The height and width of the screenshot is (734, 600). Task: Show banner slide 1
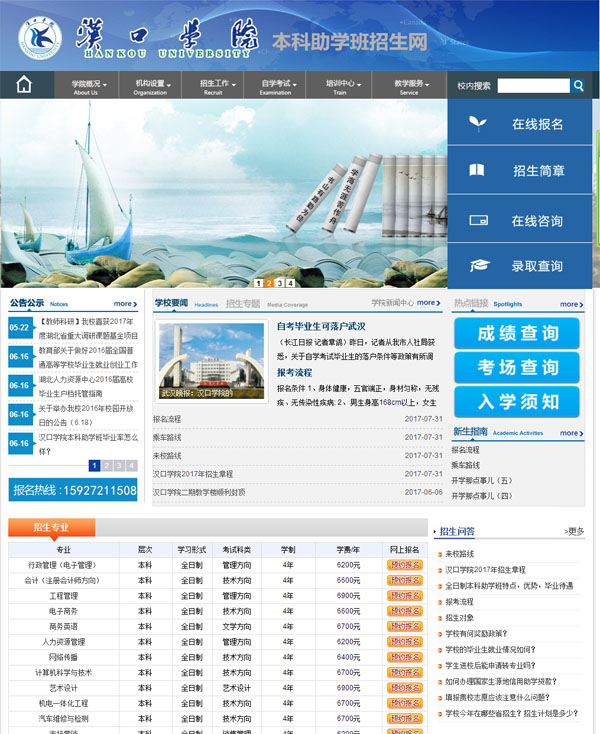[x=258, y=283]
